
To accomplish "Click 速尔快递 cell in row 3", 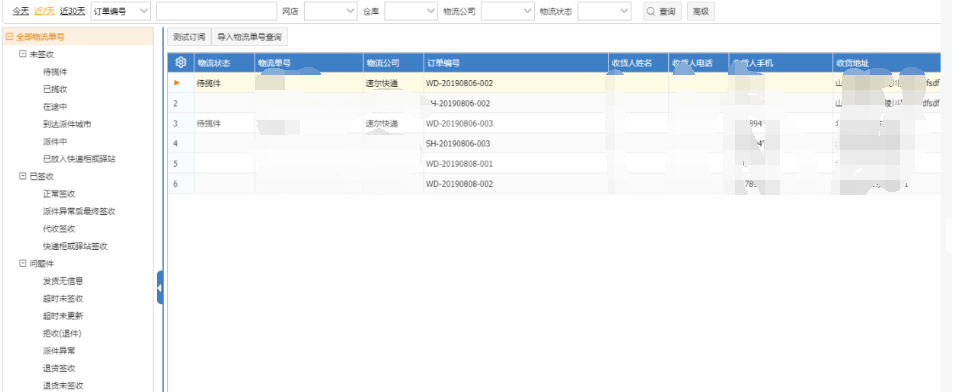I will [393, 124].
